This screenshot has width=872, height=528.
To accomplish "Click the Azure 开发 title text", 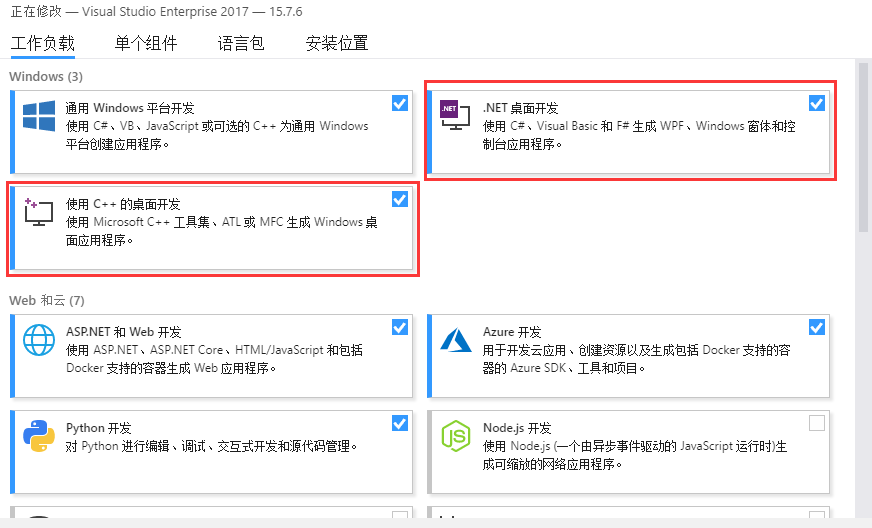I will (x=512, y=332).
